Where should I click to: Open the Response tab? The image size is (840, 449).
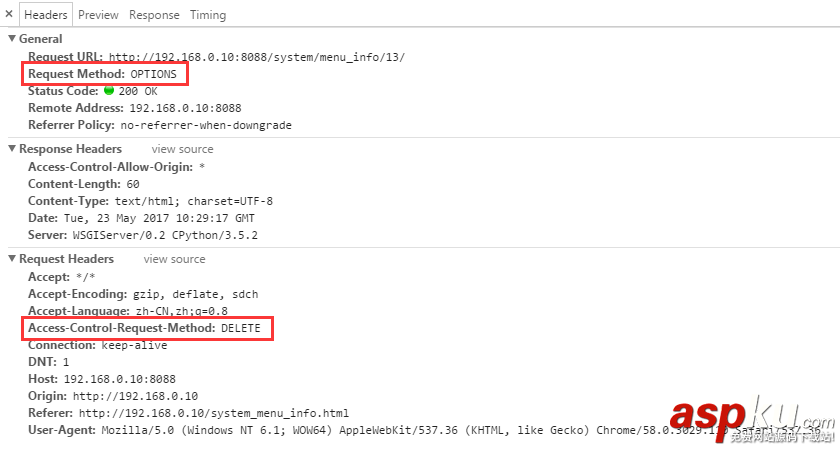tap(154, 15)
